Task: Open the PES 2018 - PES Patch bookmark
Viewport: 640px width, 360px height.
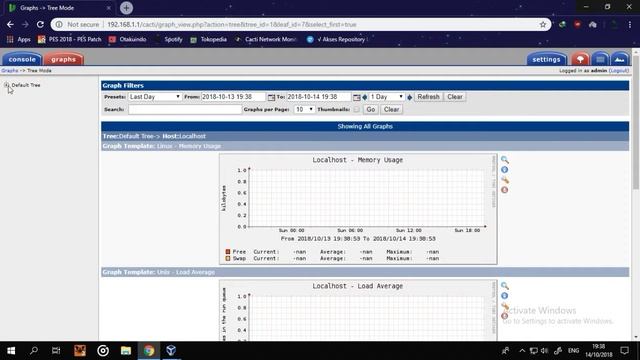Action: click(x=69, y=40)
